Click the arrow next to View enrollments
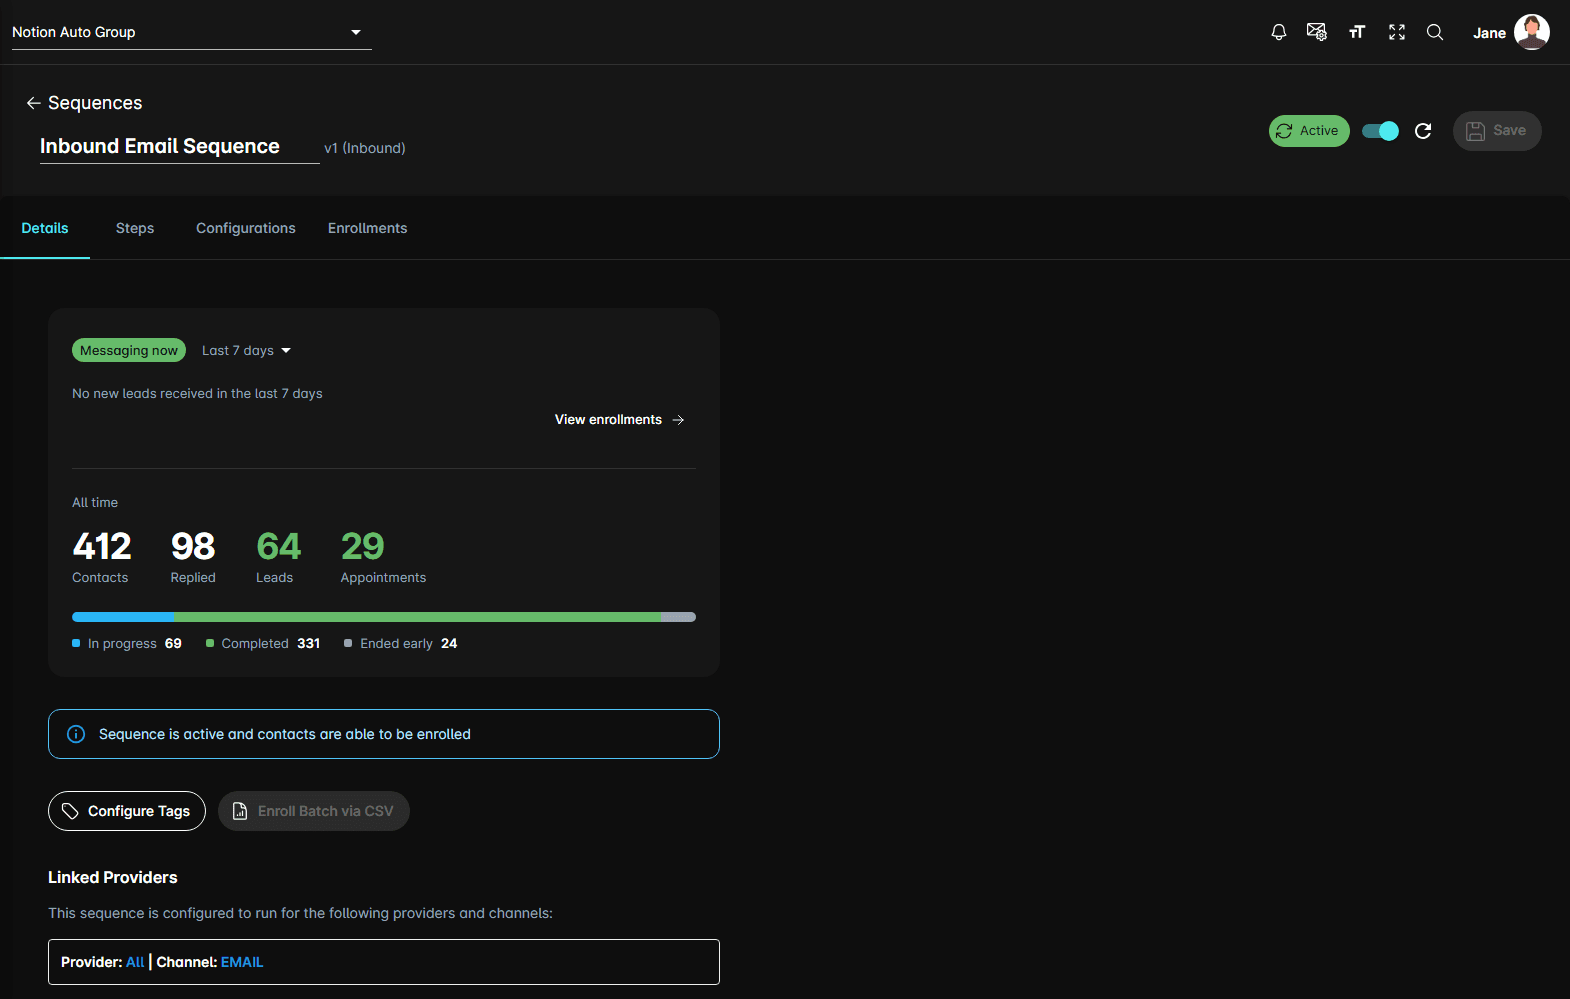 pyautogui.click(x=679, y=420)
